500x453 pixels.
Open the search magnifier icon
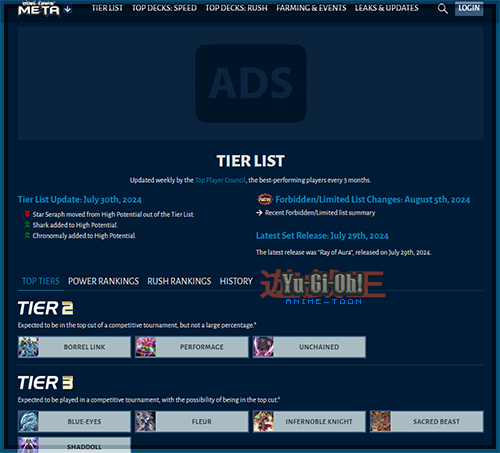pos(442,8)
